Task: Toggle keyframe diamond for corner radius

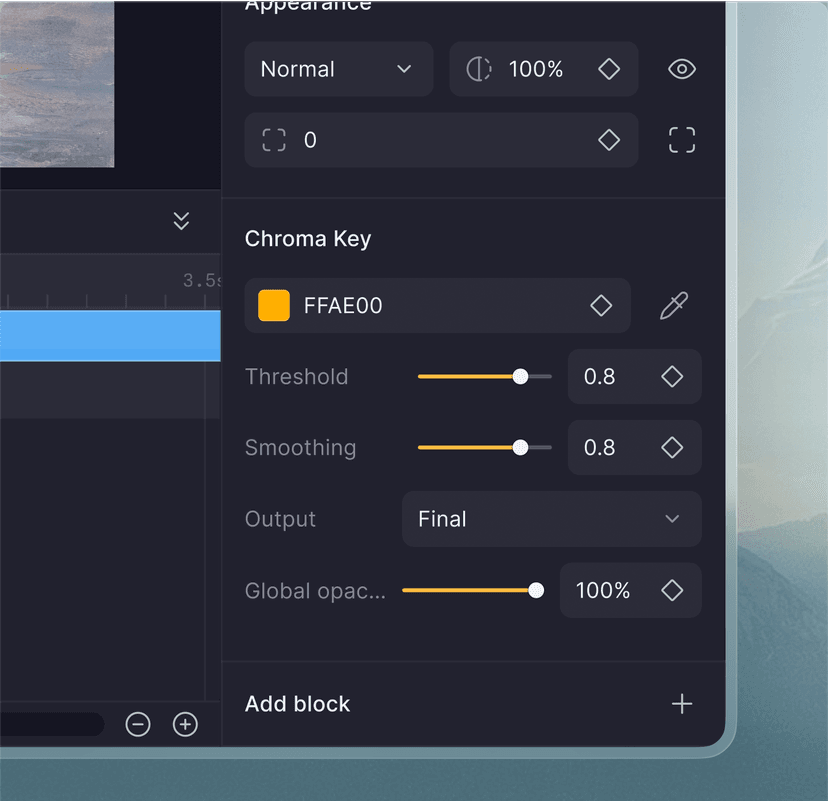Action: click(609, 140)
